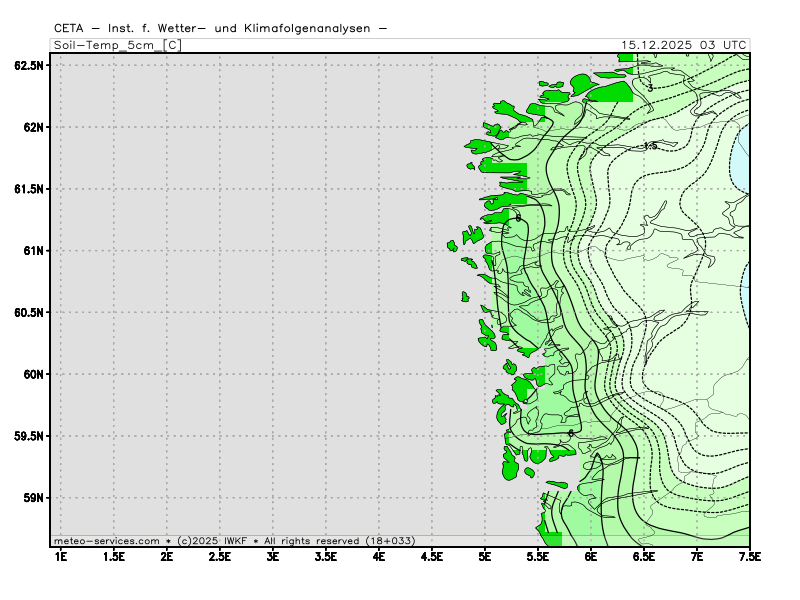Click the 4E longitude axis label
800x600 pixels.
pyautogui.click(x=379, y=556)
